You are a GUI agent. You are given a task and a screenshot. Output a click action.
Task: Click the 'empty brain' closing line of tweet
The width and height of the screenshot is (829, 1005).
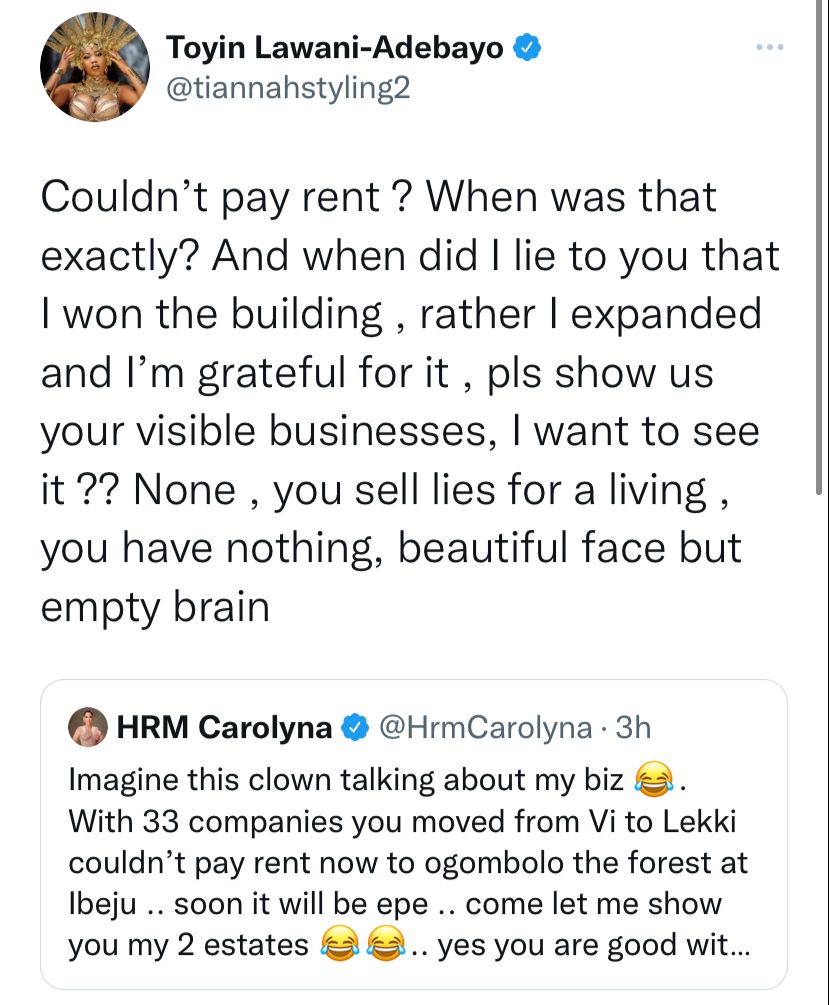tap(155, 606)
